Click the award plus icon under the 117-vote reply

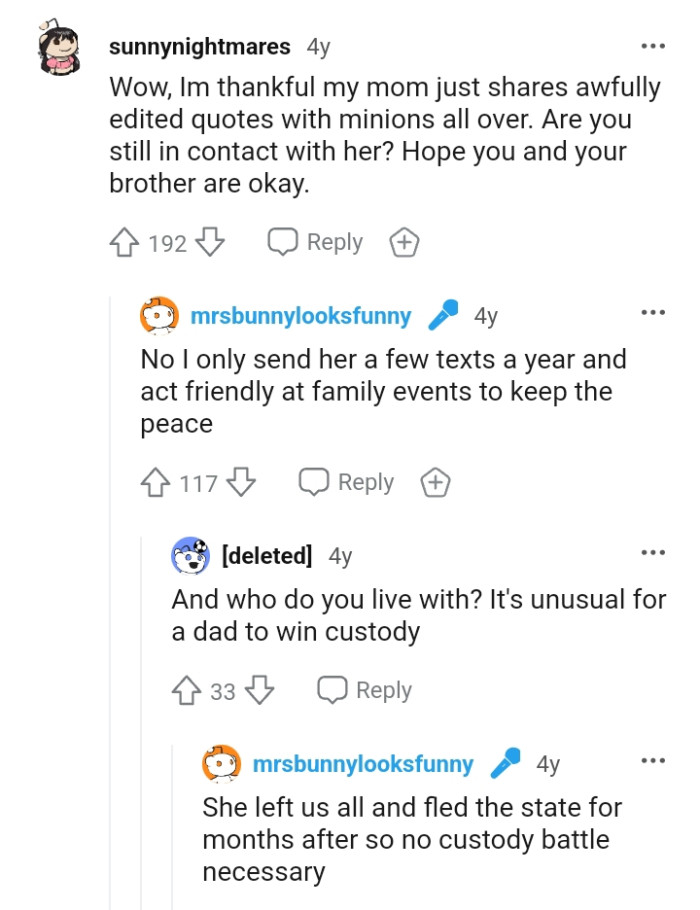pyautogui.click(x=435, y=482)
